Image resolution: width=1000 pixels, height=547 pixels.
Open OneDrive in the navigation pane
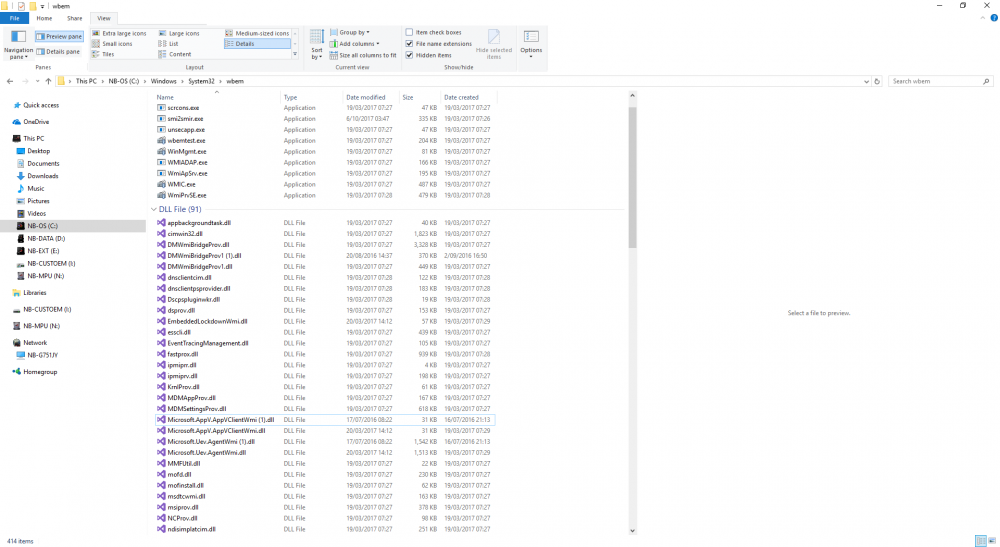pos(36,122)
